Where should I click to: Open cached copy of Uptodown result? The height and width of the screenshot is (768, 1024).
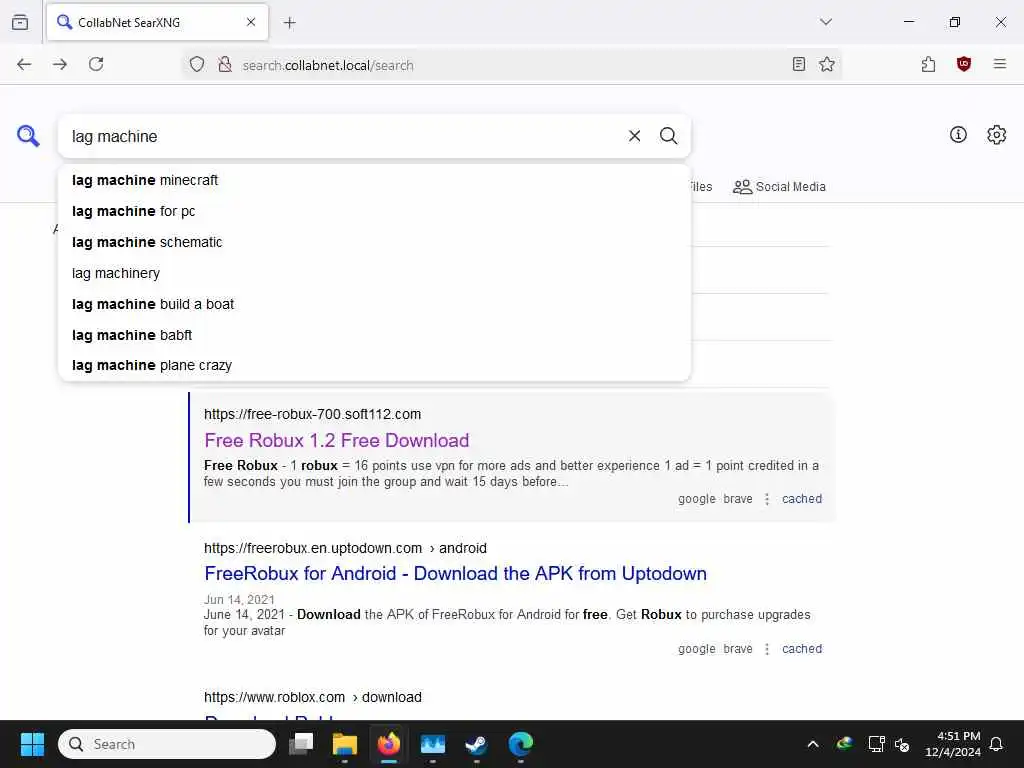point(802,649)
